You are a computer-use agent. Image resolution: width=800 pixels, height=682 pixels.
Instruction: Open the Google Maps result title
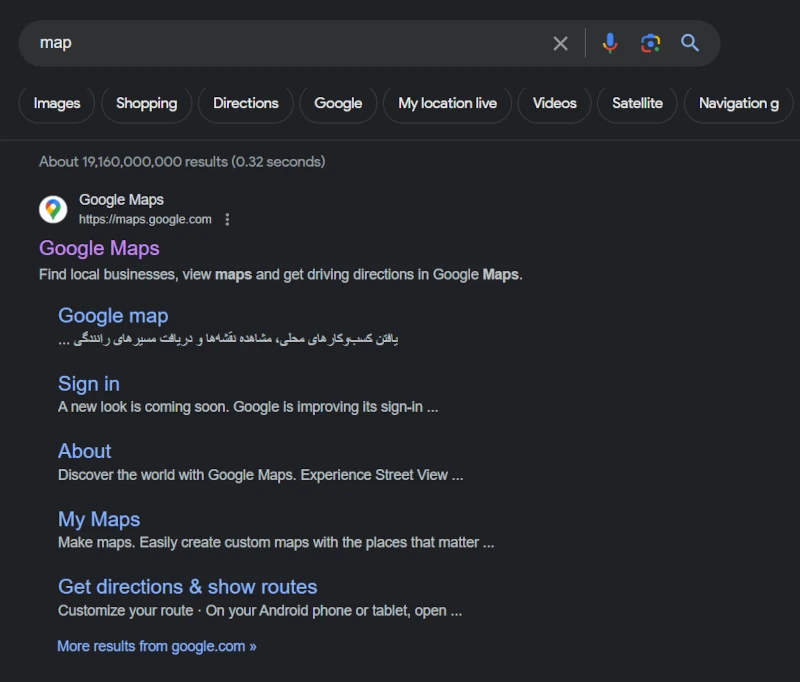point(99,248)
